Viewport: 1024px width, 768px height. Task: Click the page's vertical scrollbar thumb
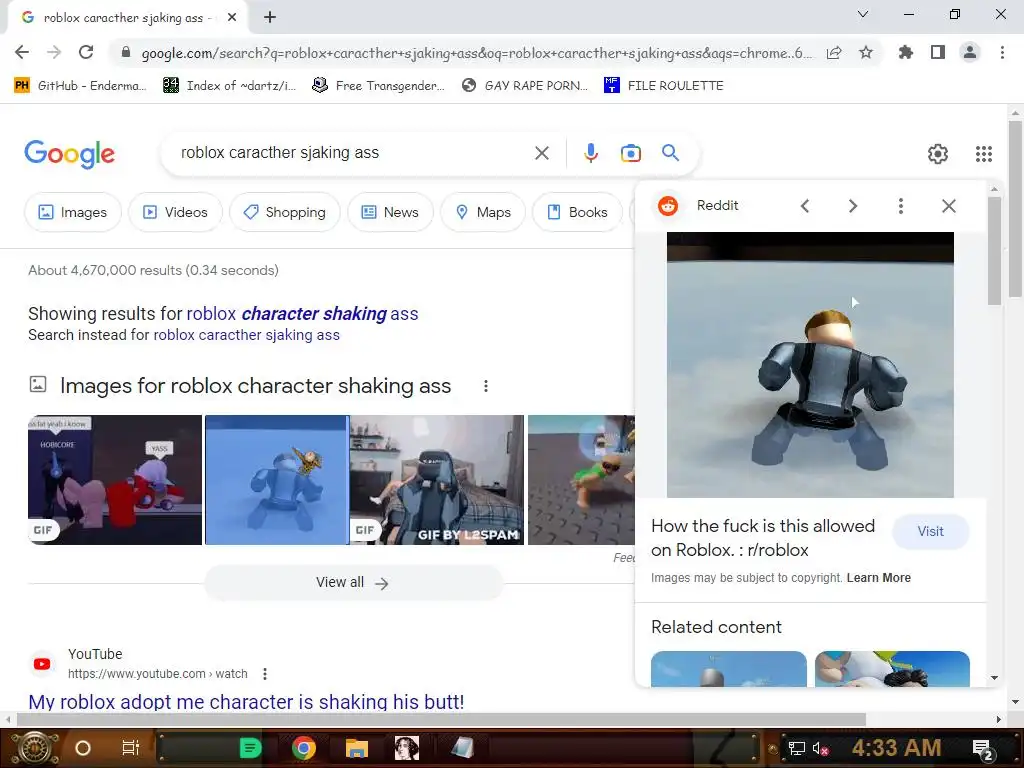[1014, 209]
